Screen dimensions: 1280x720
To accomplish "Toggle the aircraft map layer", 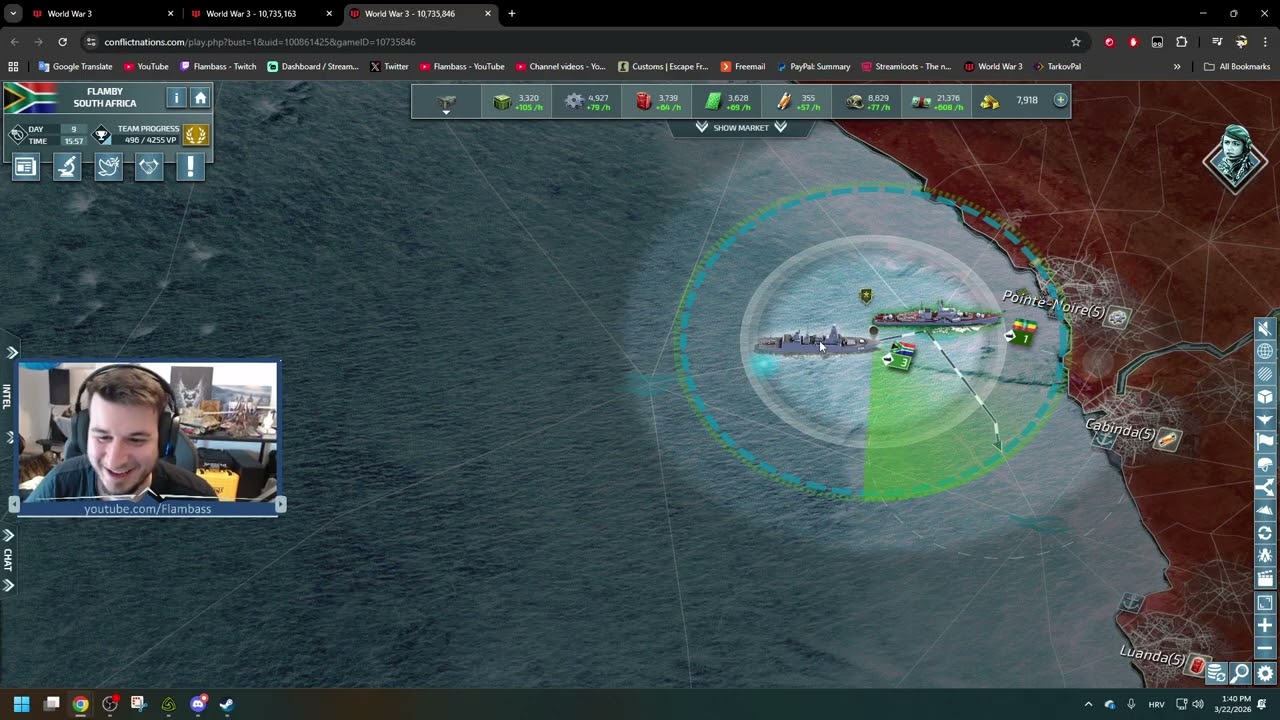I will (x=1265, y=419).
